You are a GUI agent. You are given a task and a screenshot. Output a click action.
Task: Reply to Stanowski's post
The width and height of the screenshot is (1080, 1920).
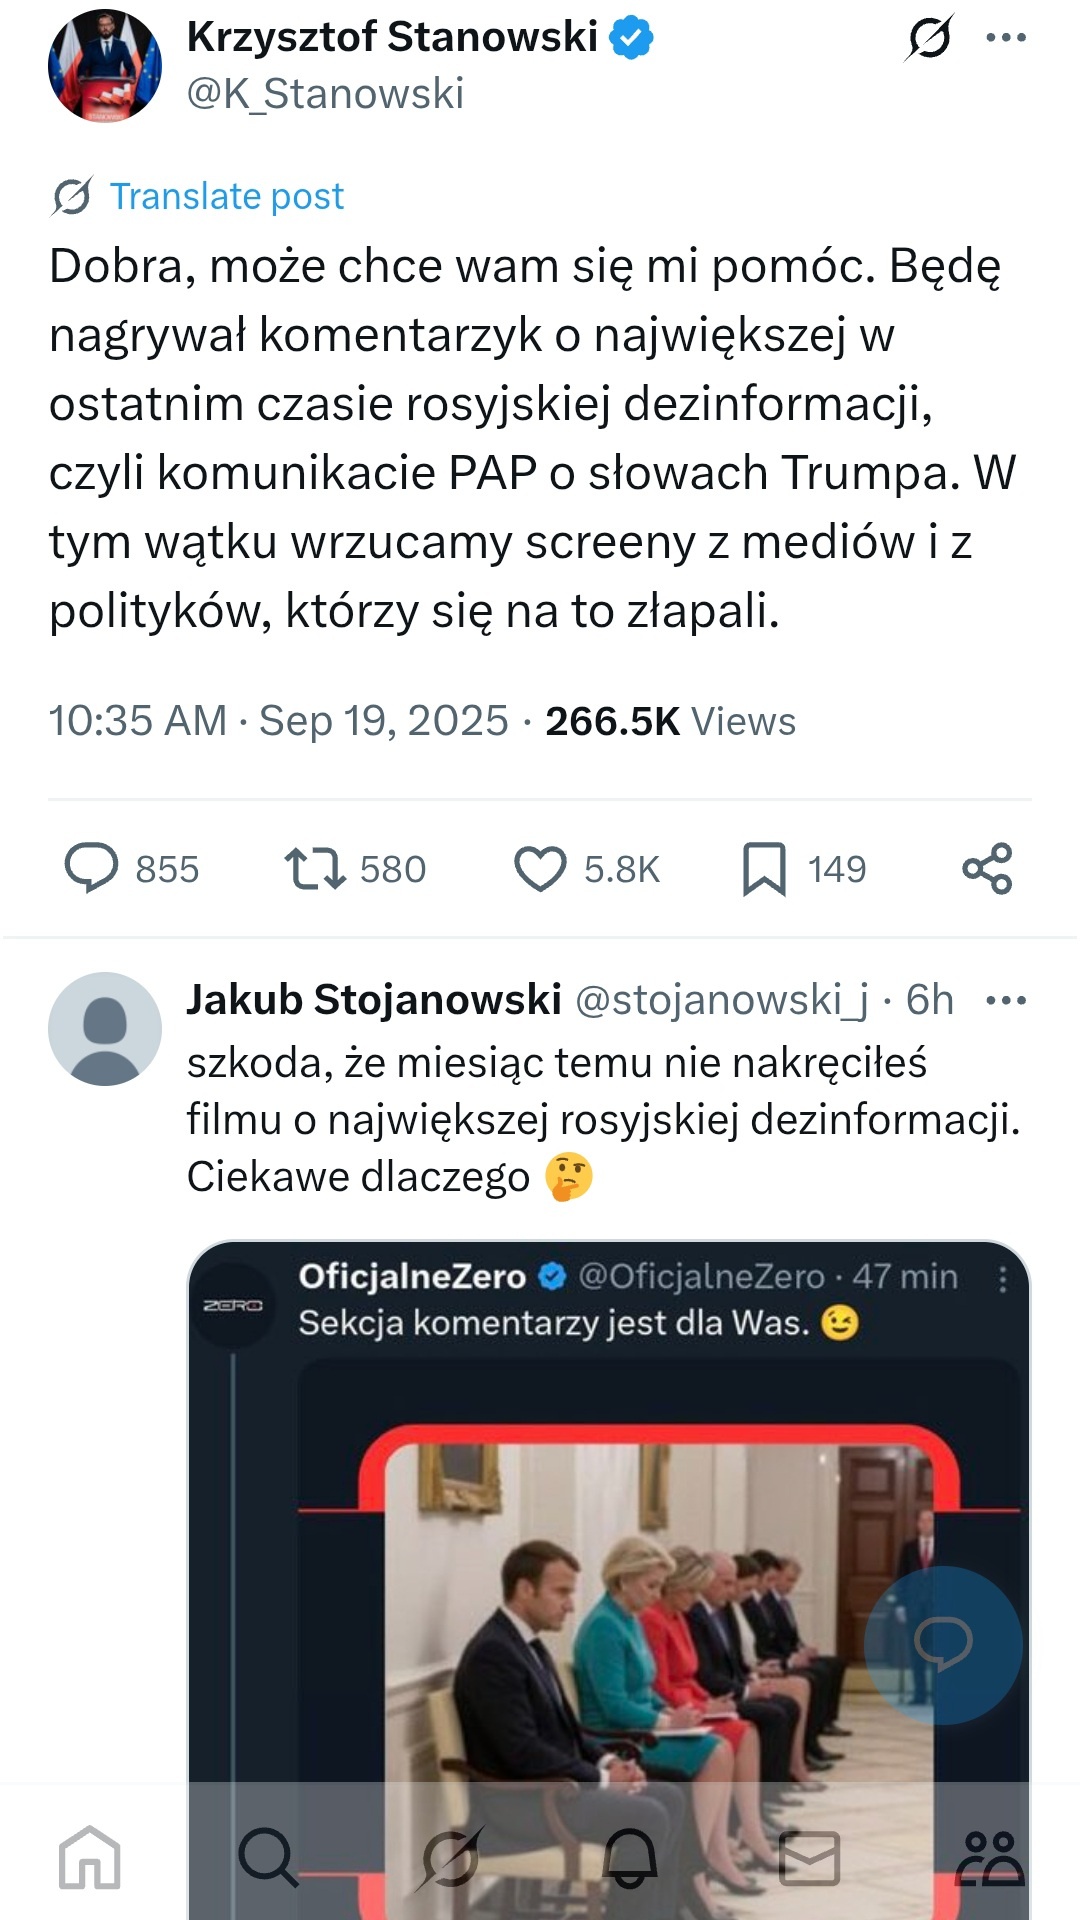pyautogui.click(x=92, y=868)
